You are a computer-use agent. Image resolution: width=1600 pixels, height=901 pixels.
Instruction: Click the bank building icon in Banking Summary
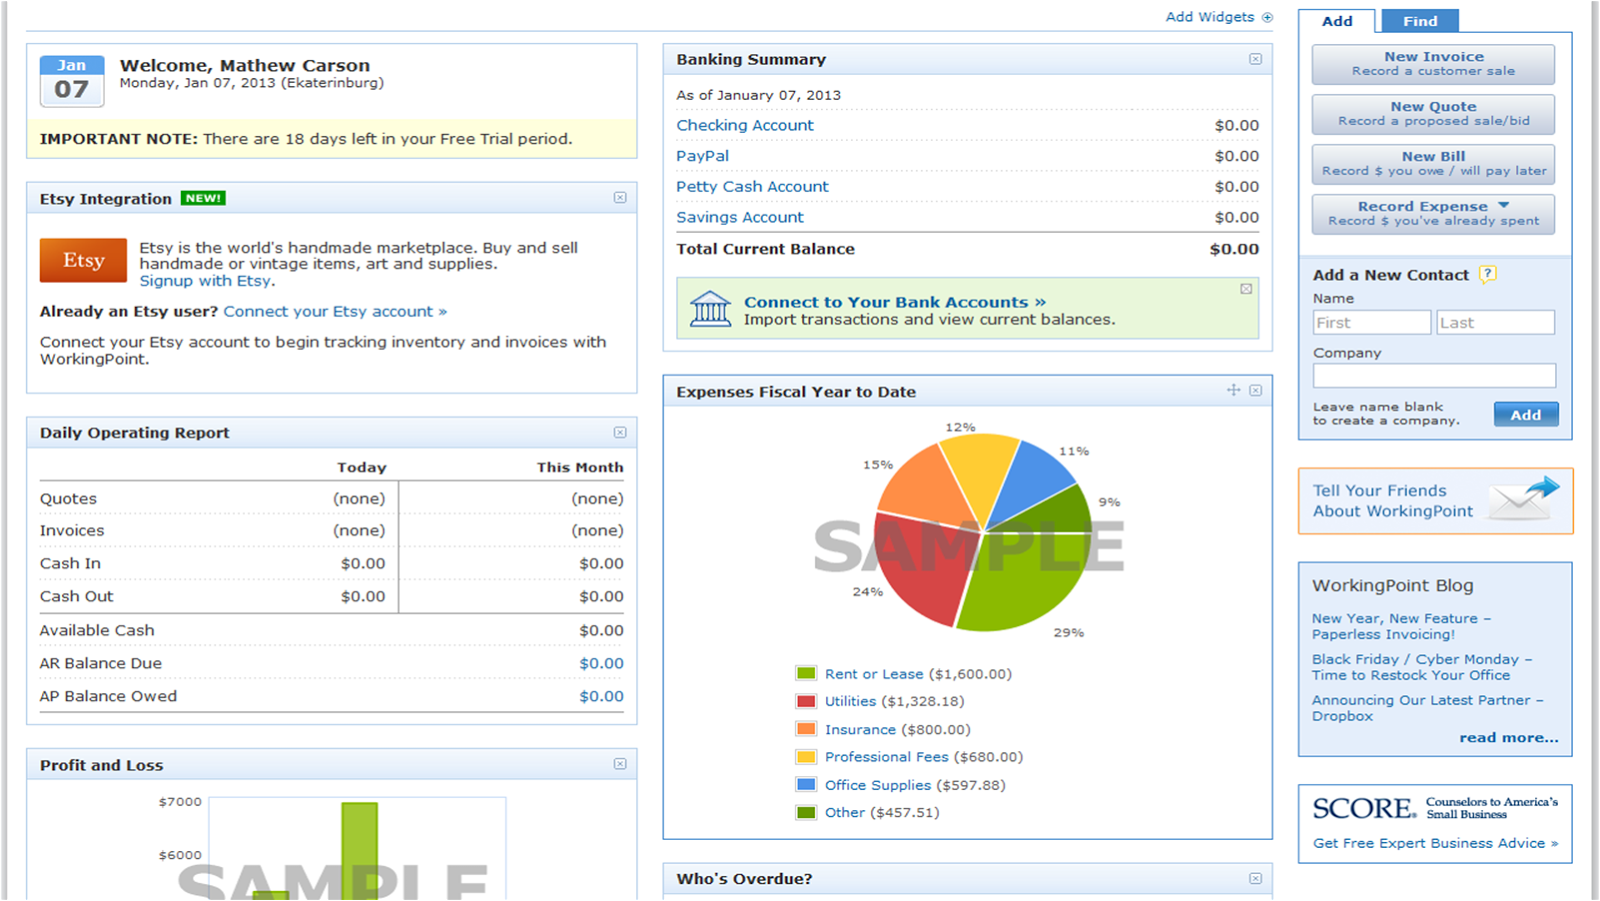click(x=711, y=308)
